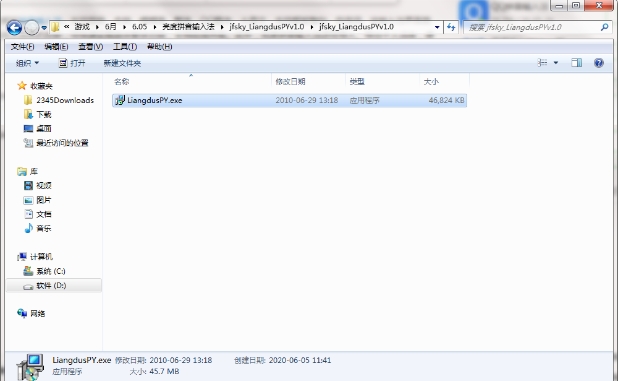Screen dimensions: 619x381
Task: Select the 游戏 breadcrumb in the address bar
Action: [82, 27]
